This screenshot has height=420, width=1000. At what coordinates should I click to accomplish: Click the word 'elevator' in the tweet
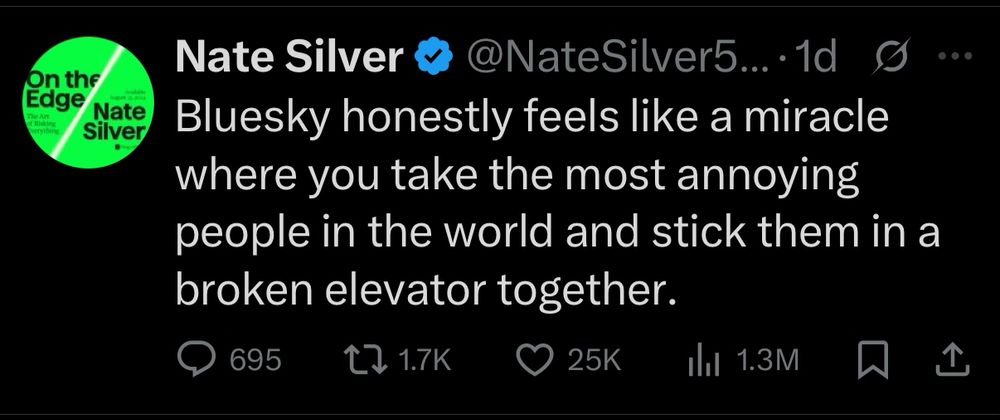point(411,290)
